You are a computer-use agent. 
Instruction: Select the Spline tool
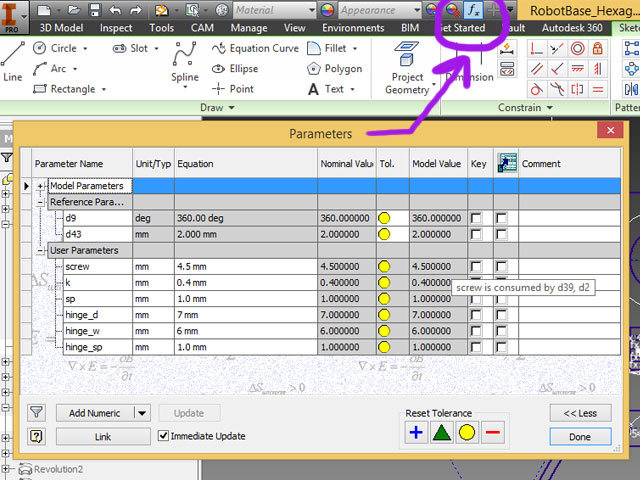(184, 61)
